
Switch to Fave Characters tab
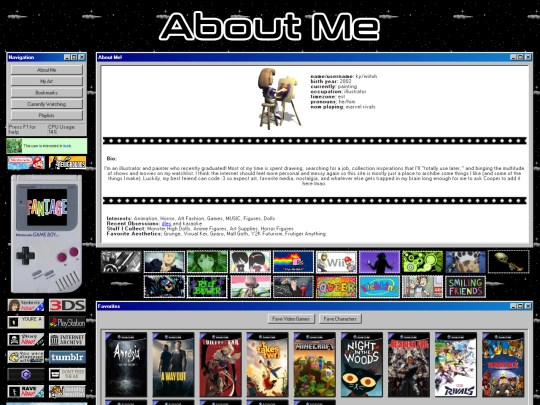click(340, 319)
